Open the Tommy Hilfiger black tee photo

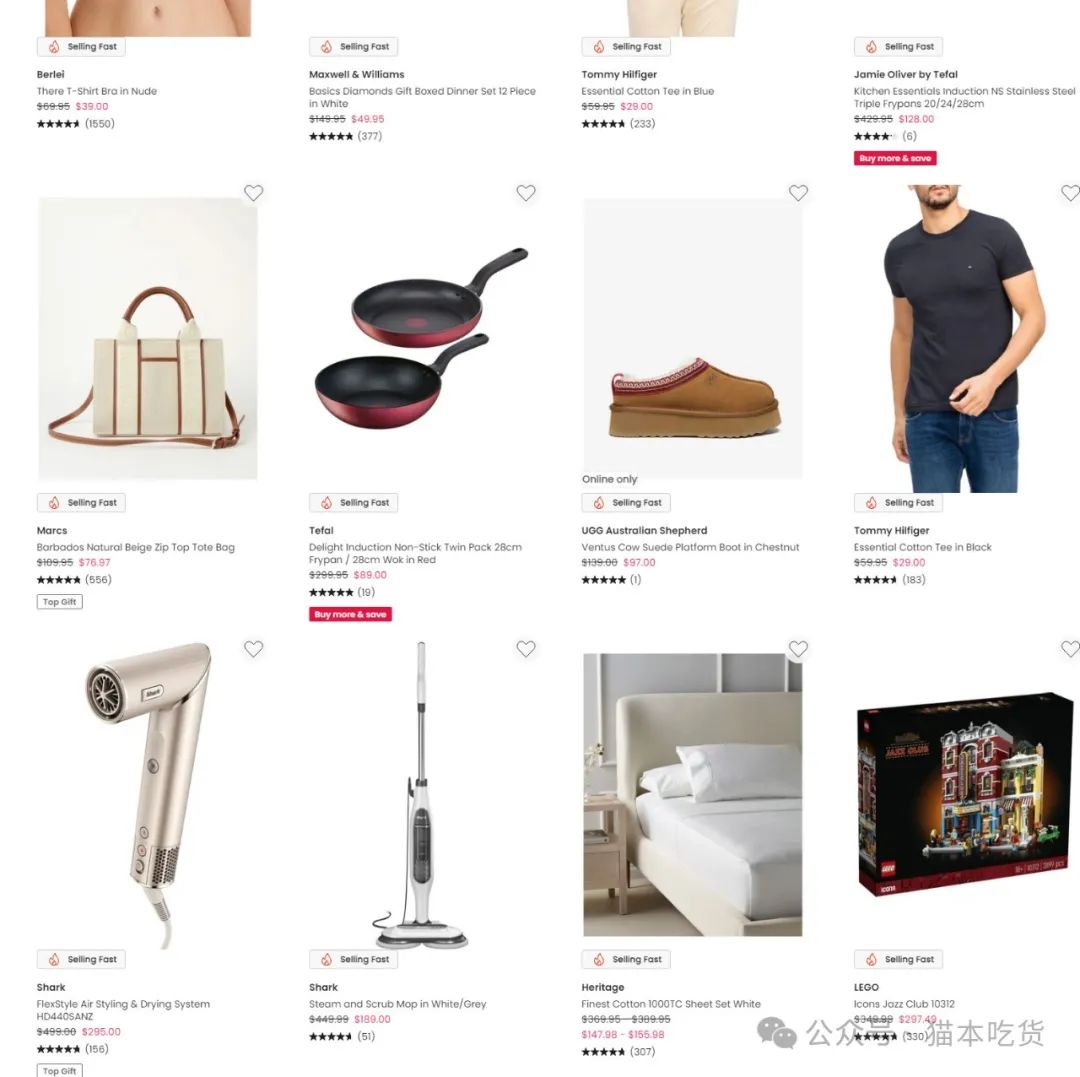[964, 338]
